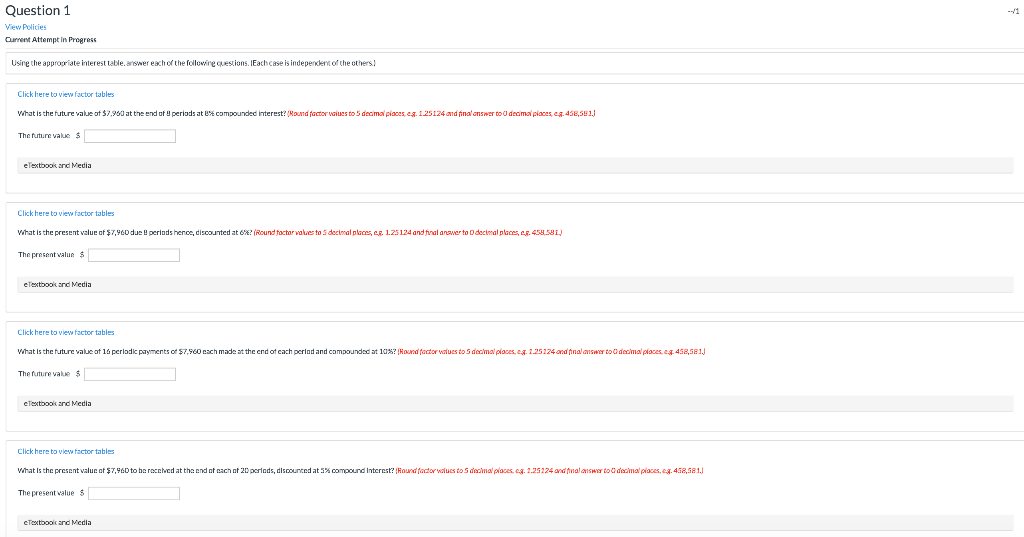Image resolution: width=1024 pixels, height=537 pixels.
Task: Focus the future value field for the 10% annuity question
Action: pyautogui.click(x=130, y=374)
